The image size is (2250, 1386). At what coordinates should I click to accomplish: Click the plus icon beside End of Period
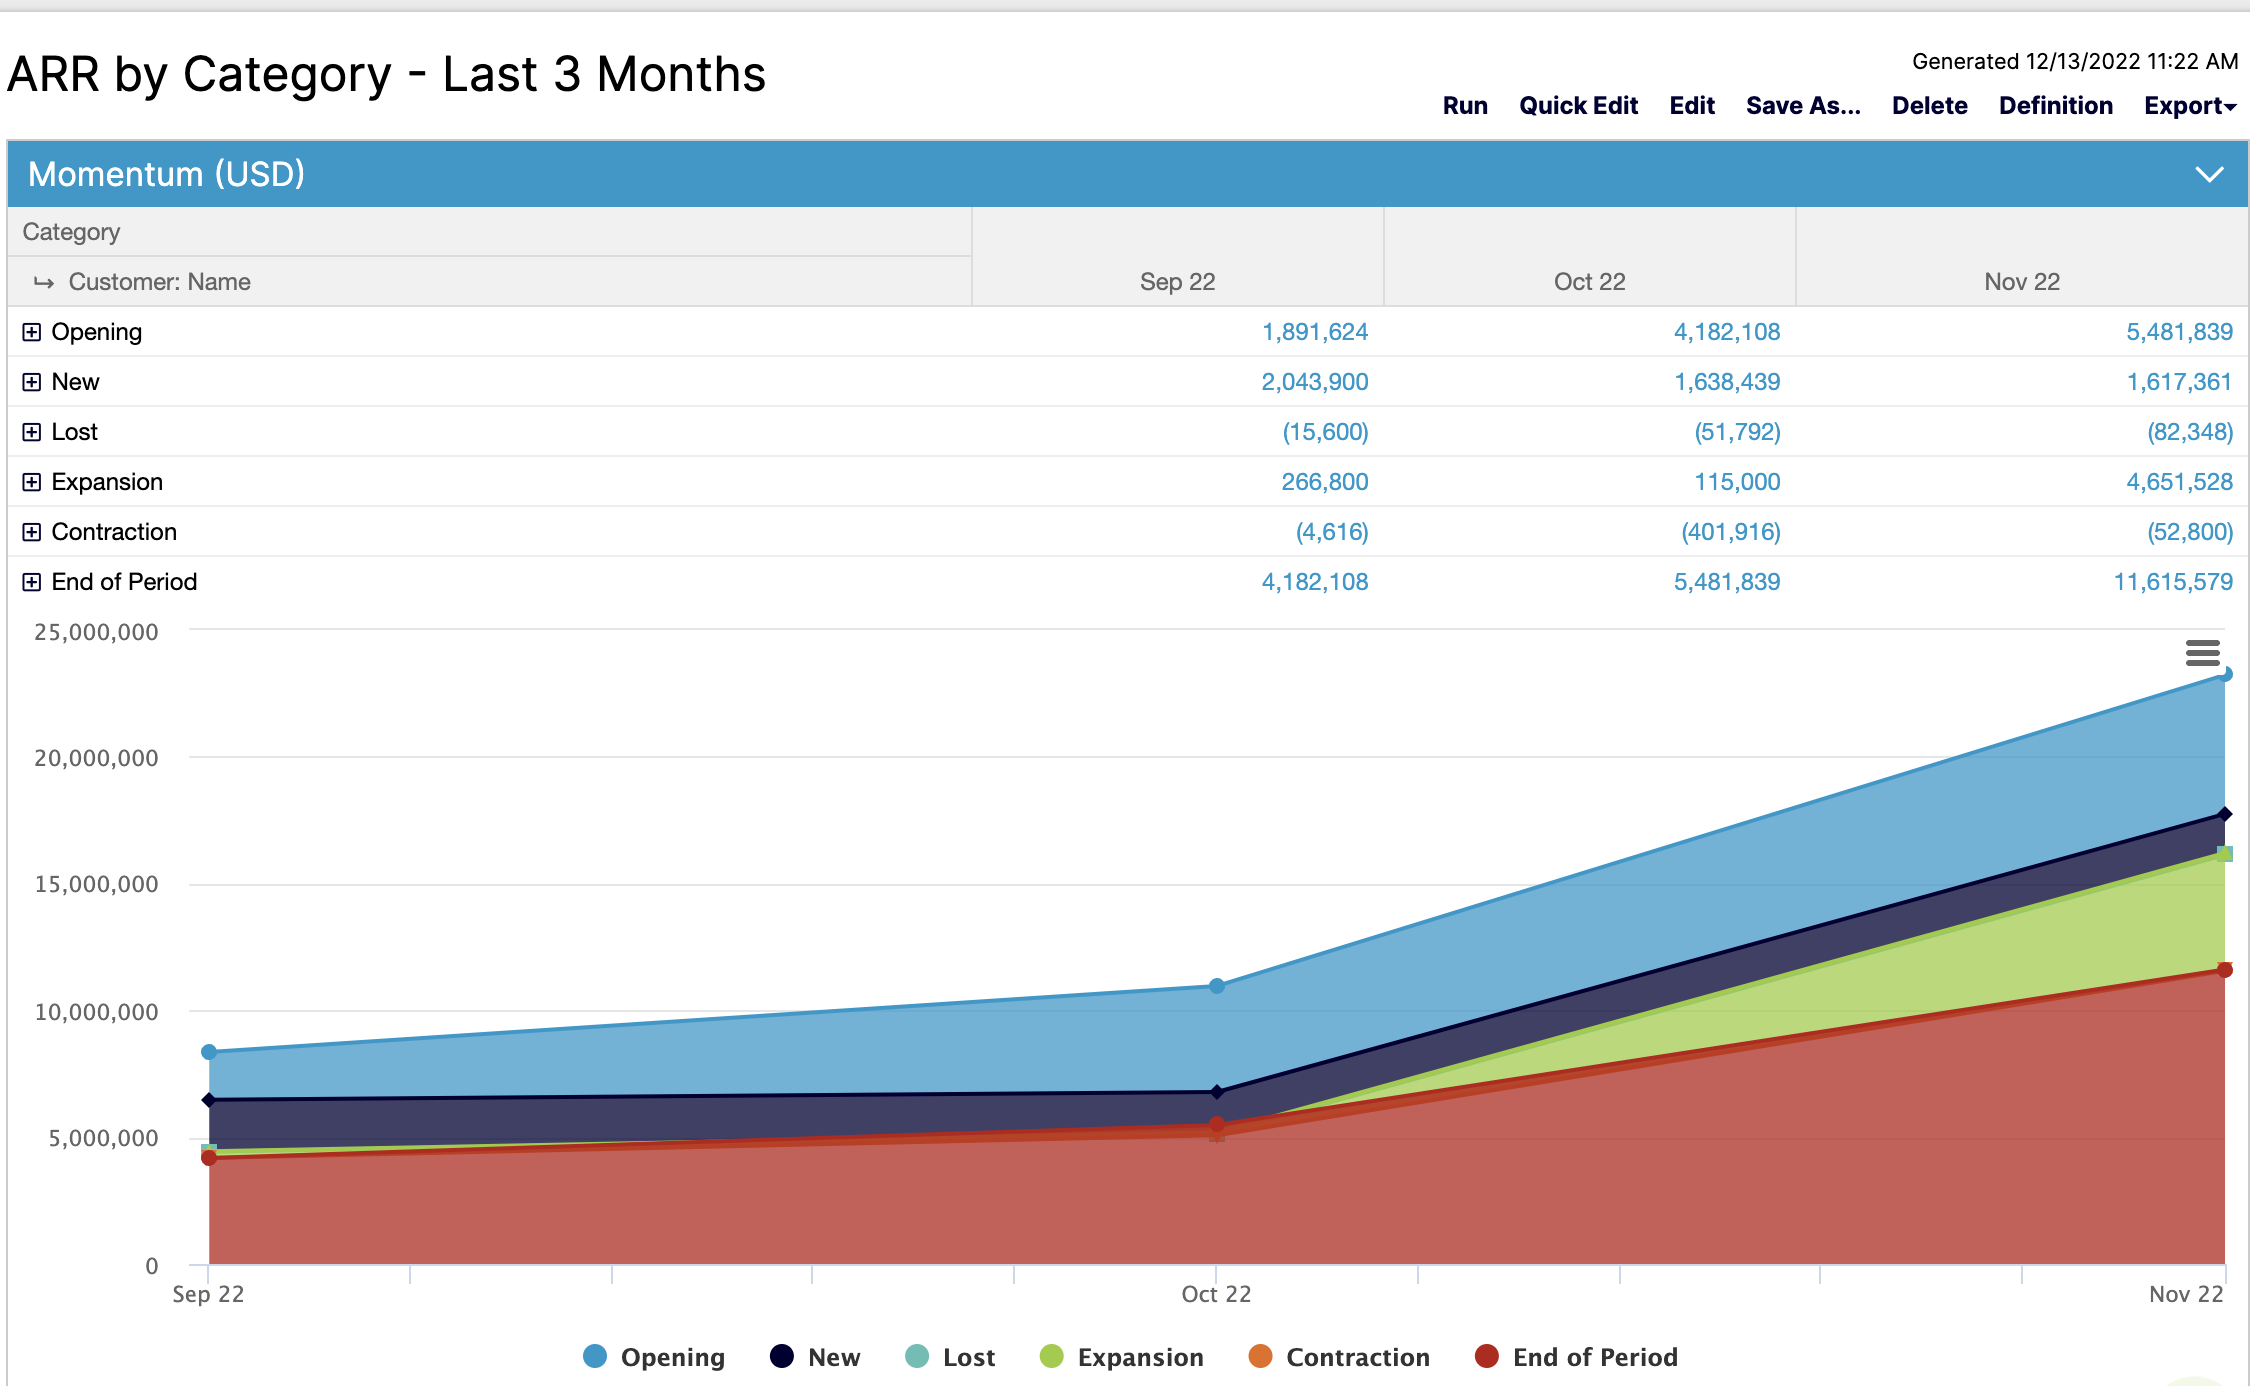pyautogui.click(x=32, y=582)
